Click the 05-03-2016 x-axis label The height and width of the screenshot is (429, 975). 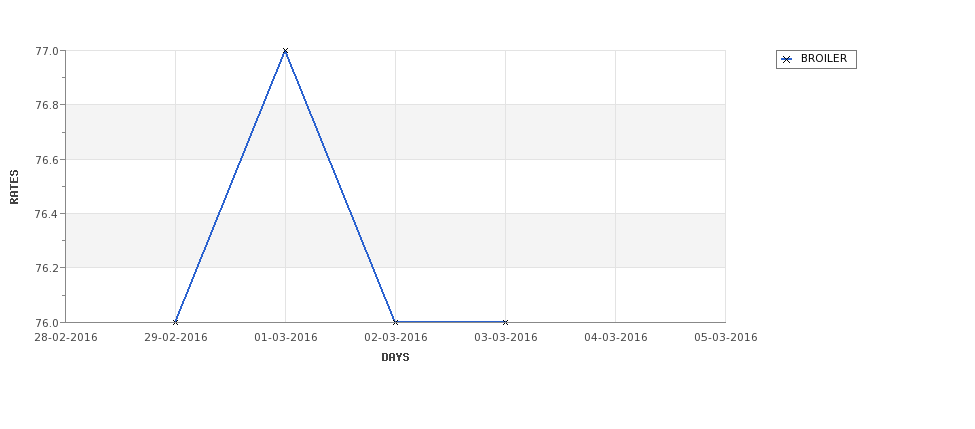(726, 338)
